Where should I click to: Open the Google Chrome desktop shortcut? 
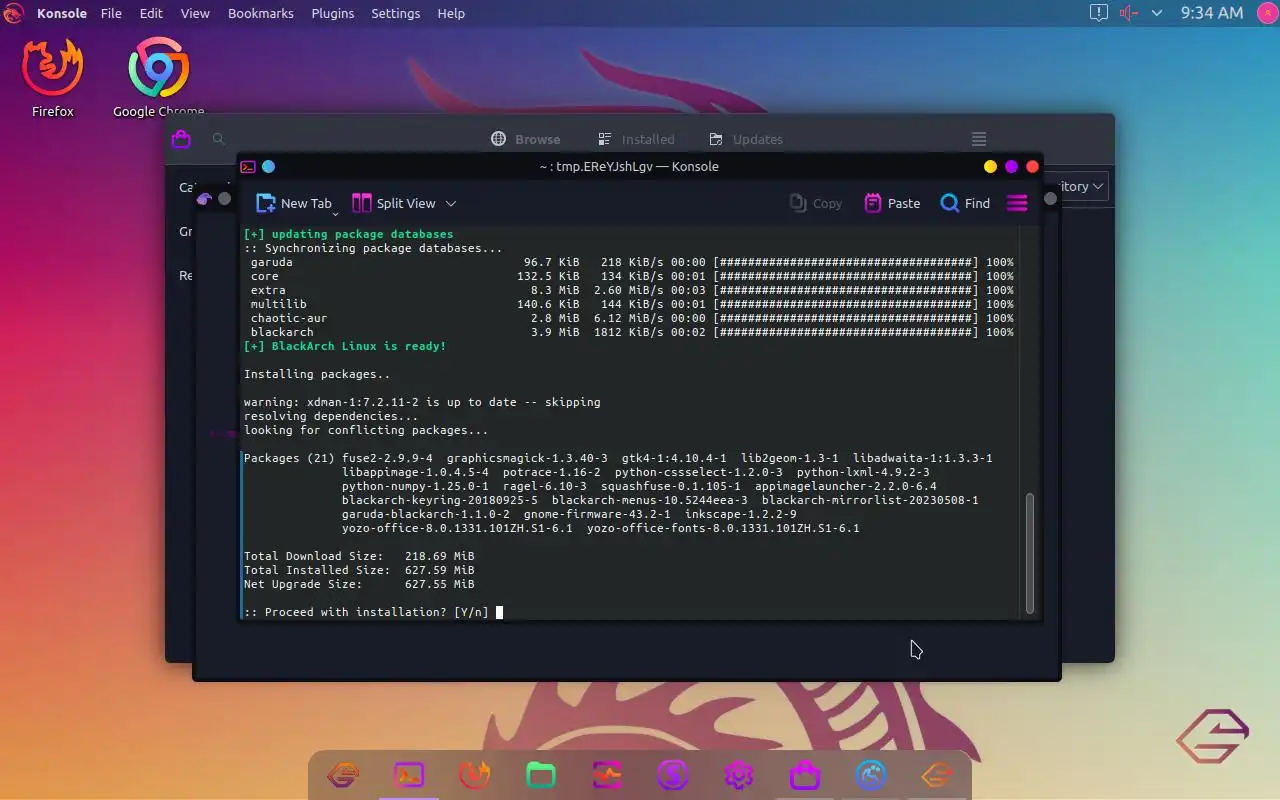158,78
